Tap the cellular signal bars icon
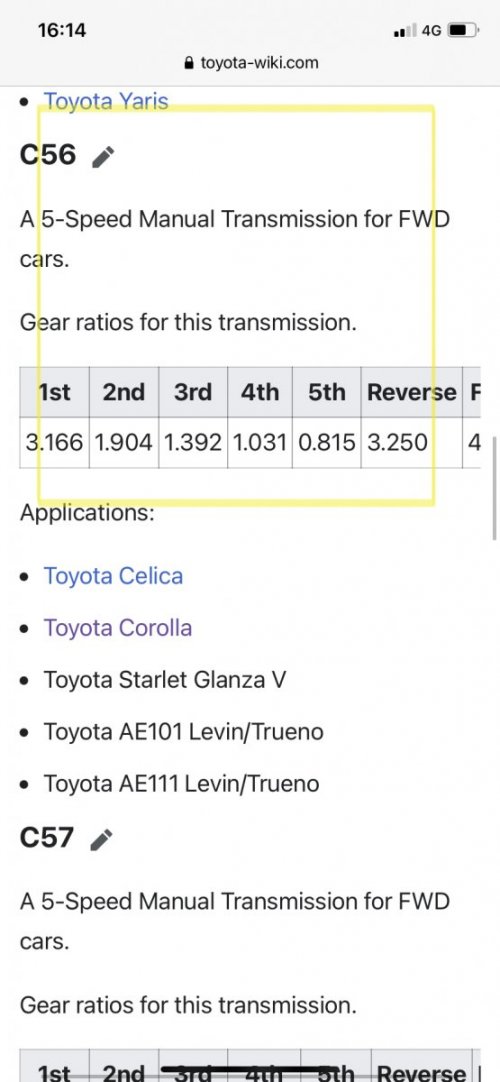 pyautogui.click(x=406, y=30)
